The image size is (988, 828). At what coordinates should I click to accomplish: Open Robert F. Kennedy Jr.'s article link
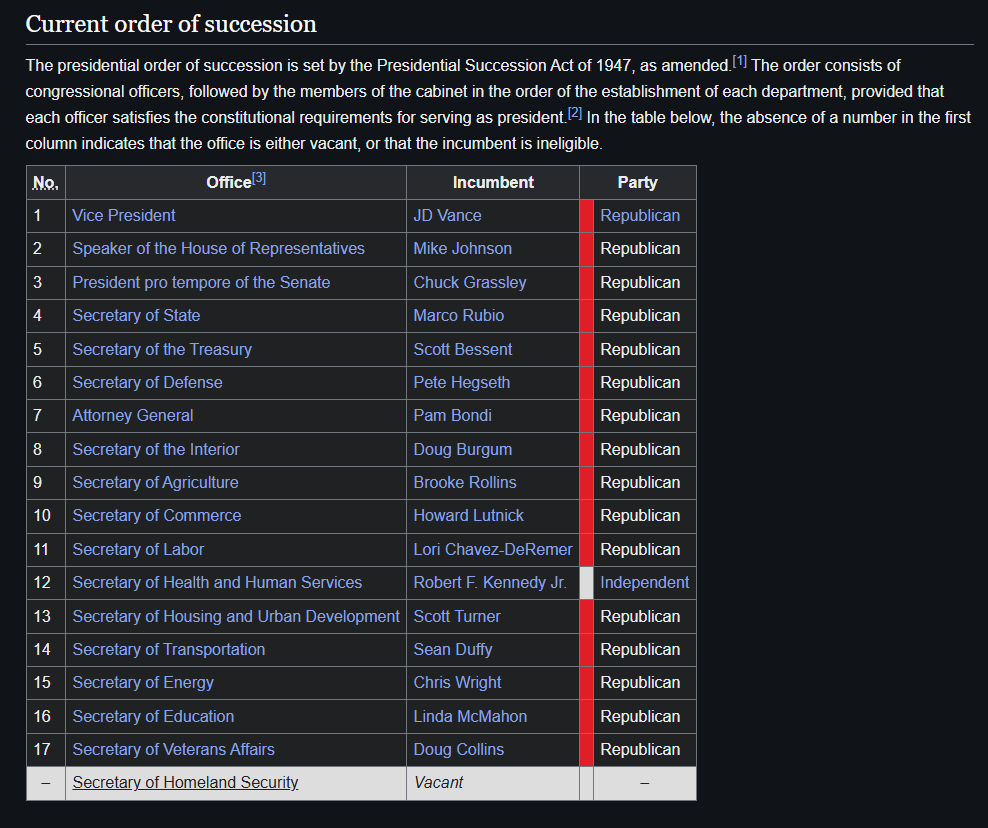490,582
